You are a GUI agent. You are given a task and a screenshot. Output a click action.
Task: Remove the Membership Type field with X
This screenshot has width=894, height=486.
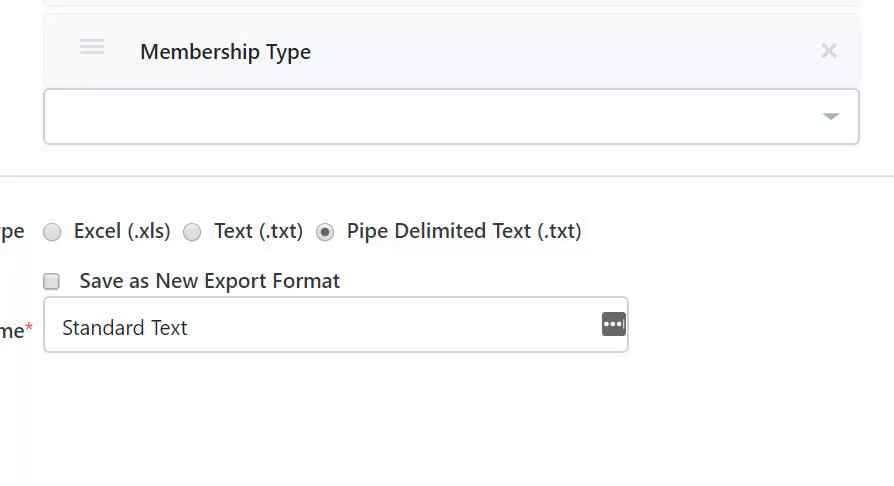(828, 51)
